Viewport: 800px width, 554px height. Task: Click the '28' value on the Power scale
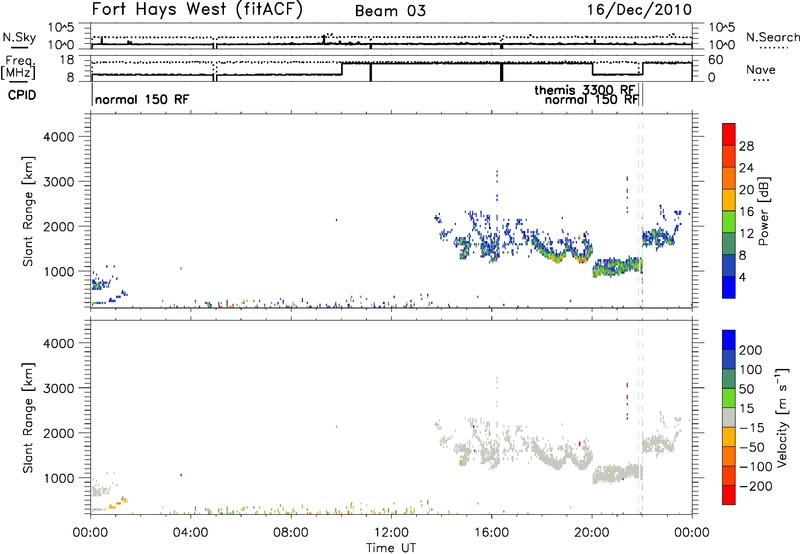coord(746,146)
